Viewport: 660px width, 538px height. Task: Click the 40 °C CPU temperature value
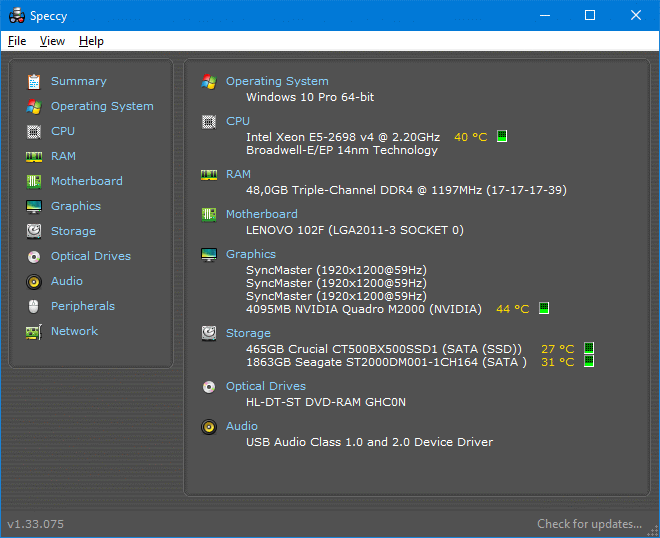click(471, 137)
